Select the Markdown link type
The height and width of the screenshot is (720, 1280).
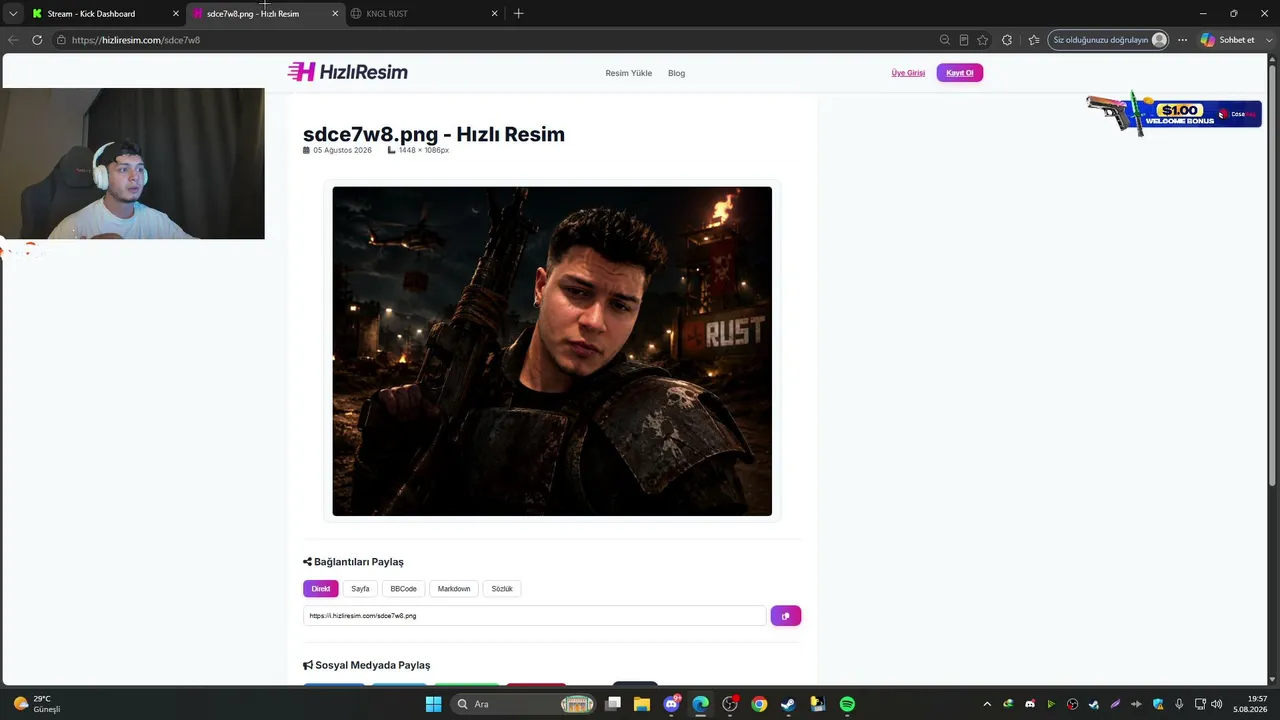(454, 589)
